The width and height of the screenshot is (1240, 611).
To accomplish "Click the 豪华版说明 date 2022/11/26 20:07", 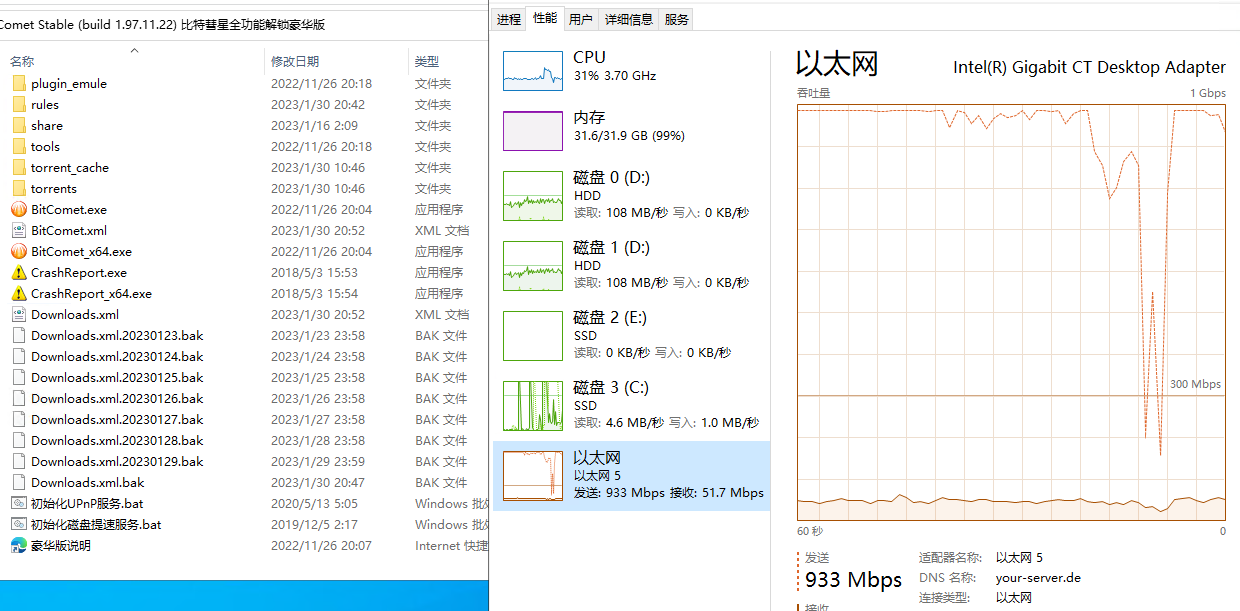I will pos(321,546).
